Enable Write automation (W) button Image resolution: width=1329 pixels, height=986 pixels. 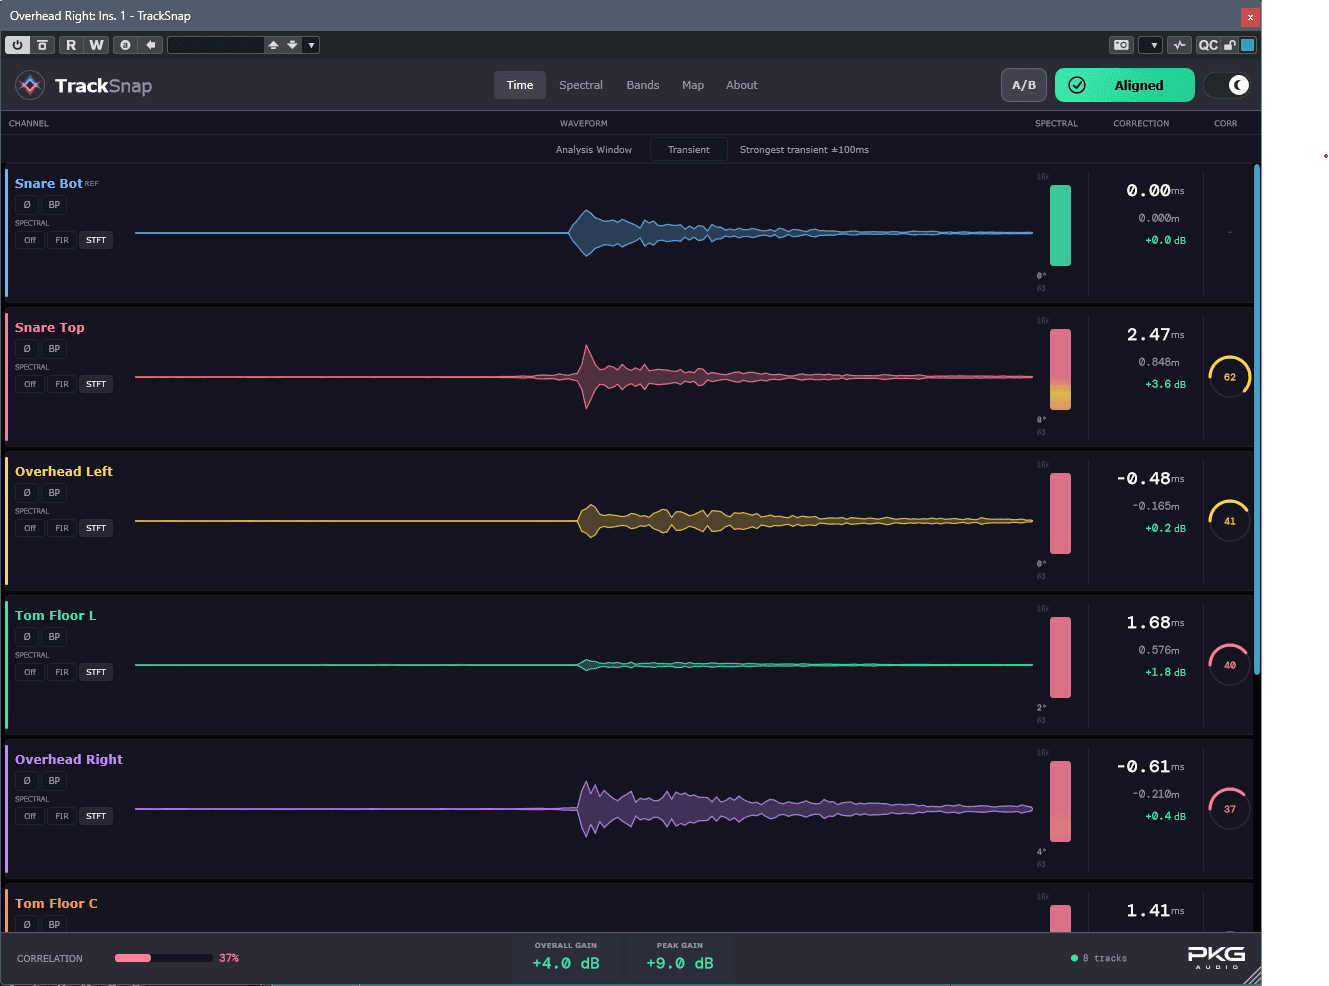click(96, 45)
